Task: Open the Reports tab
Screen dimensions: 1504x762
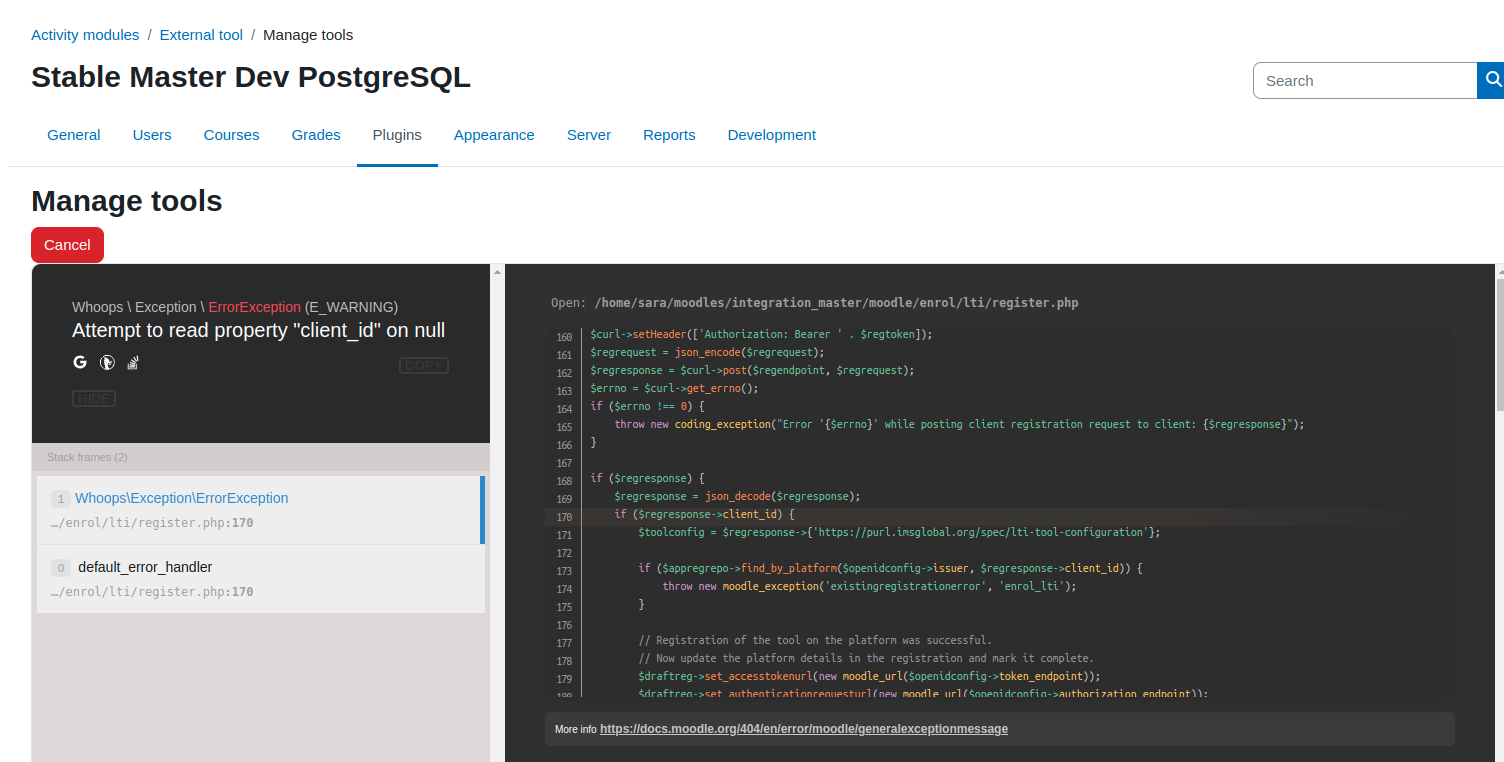Action: pos(669,135)
